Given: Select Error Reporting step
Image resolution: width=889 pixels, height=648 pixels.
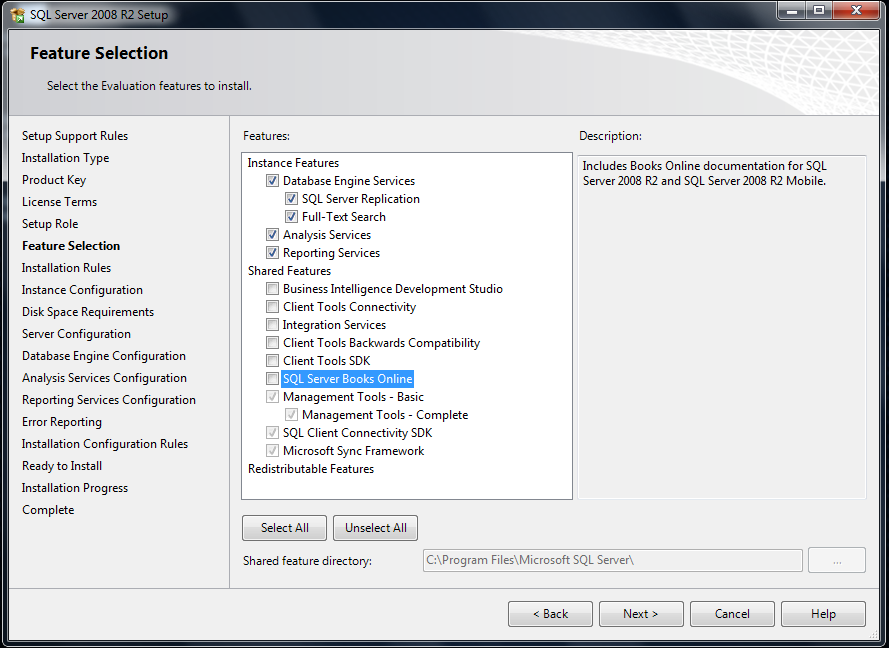Looking at the screenshot, I should click(62, 422).
